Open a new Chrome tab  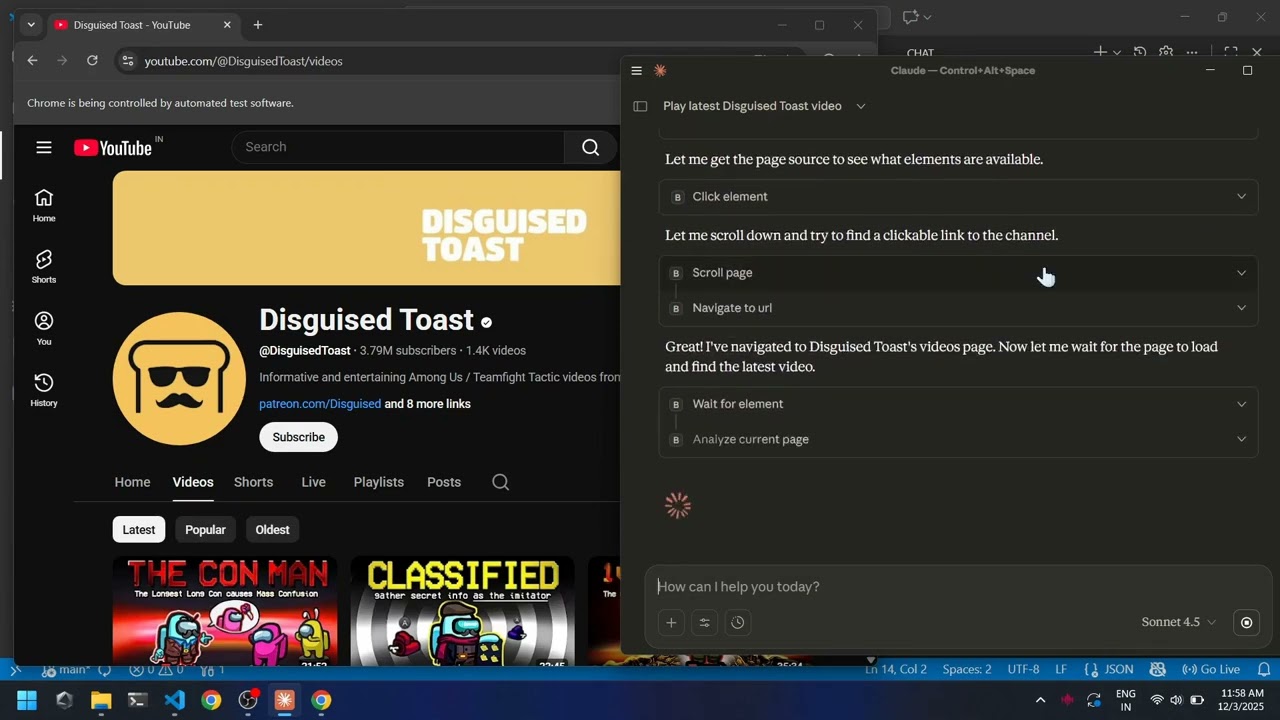[x=258, y=25]
